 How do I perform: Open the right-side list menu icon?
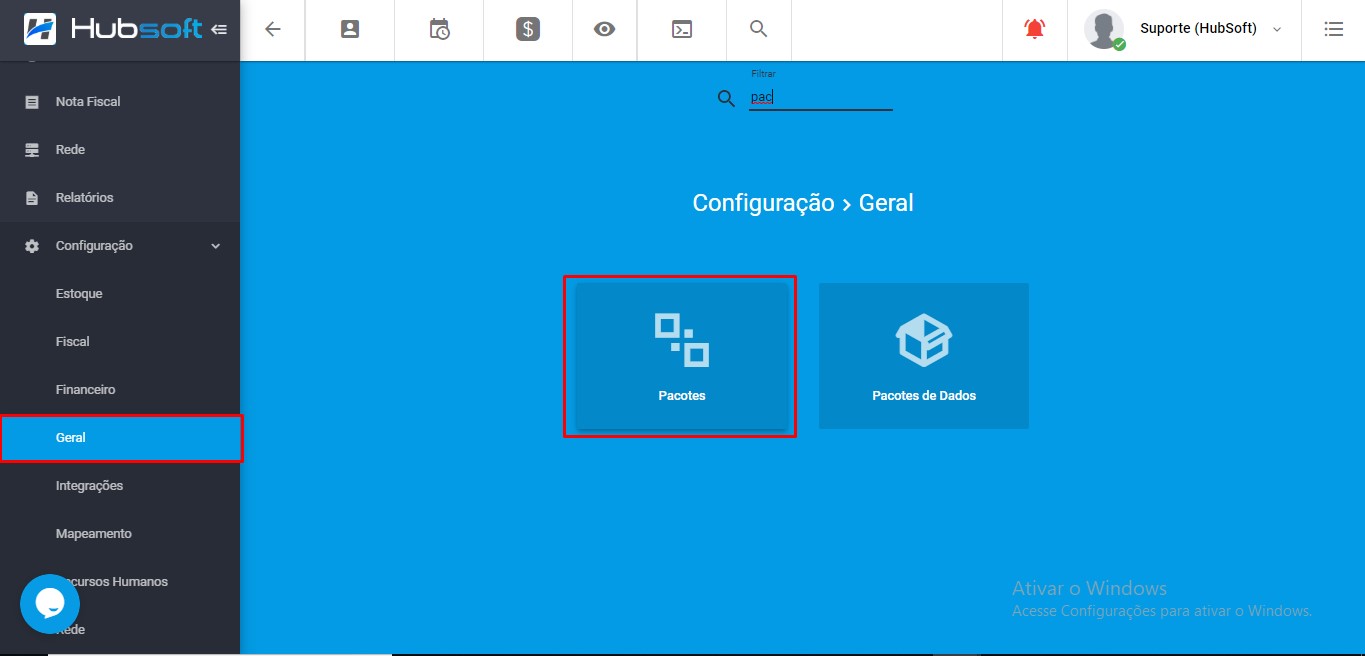1333,29
